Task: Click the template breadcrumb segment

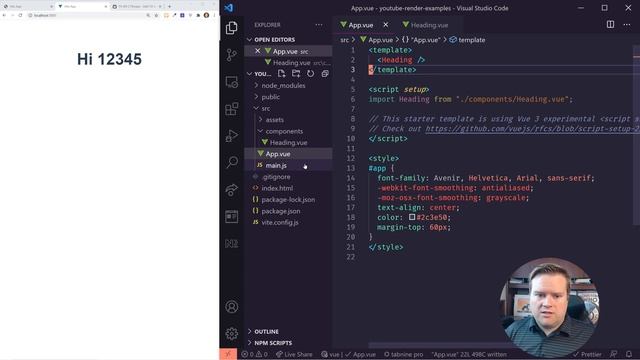Action: tap(467, 40)
